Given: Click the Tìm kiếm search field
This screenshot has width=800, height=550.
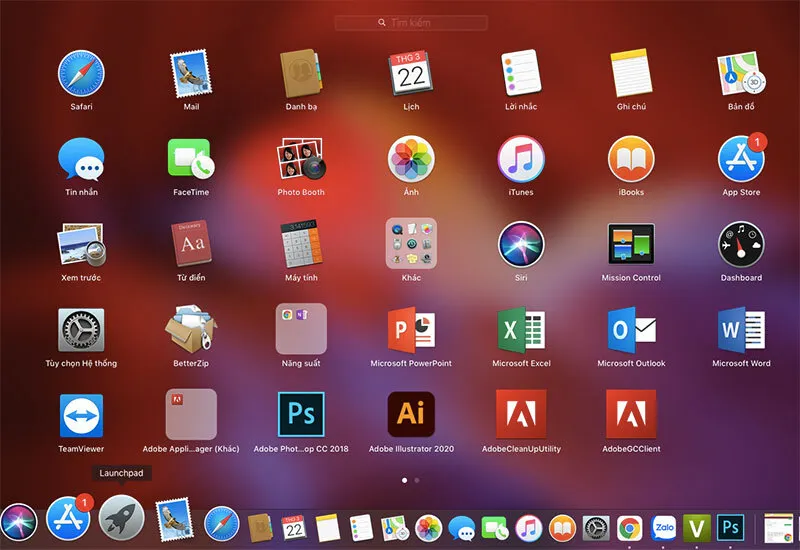Looking at the screenshot, I should coord(411,22).
